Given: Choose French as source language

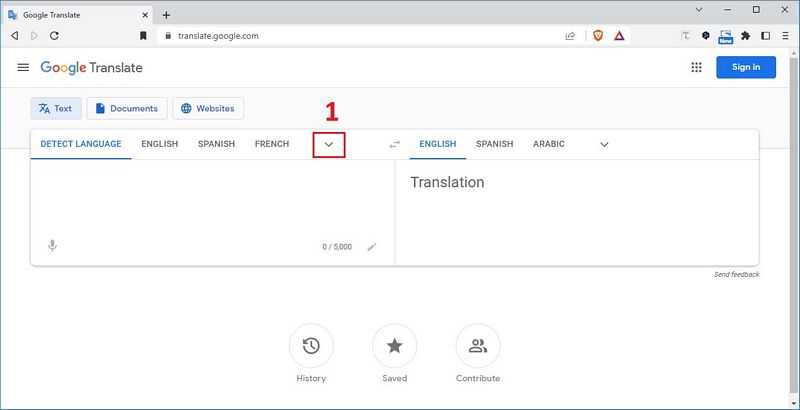Looking at the screenshot, I should pyautogui.click(x=272, y=144).
